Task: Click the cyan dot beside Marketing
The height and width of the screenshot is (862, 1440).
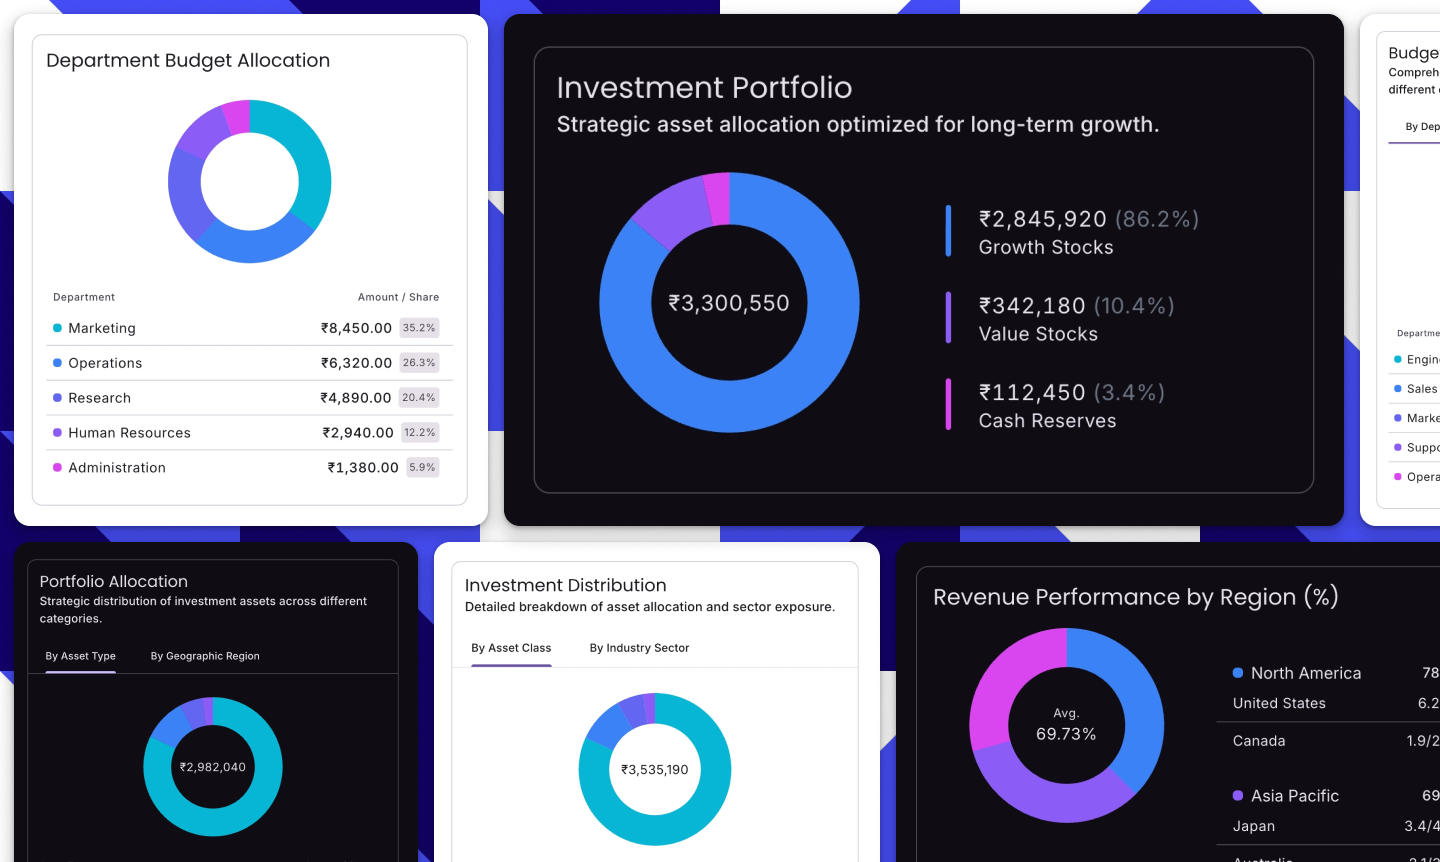Action: pos(57,328)
